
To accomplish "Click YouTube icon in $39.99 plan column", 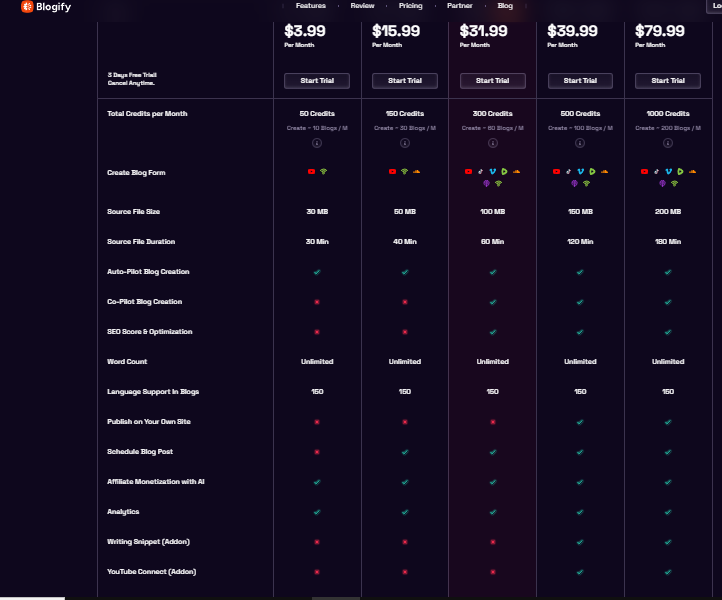I will tap(556, 171).
